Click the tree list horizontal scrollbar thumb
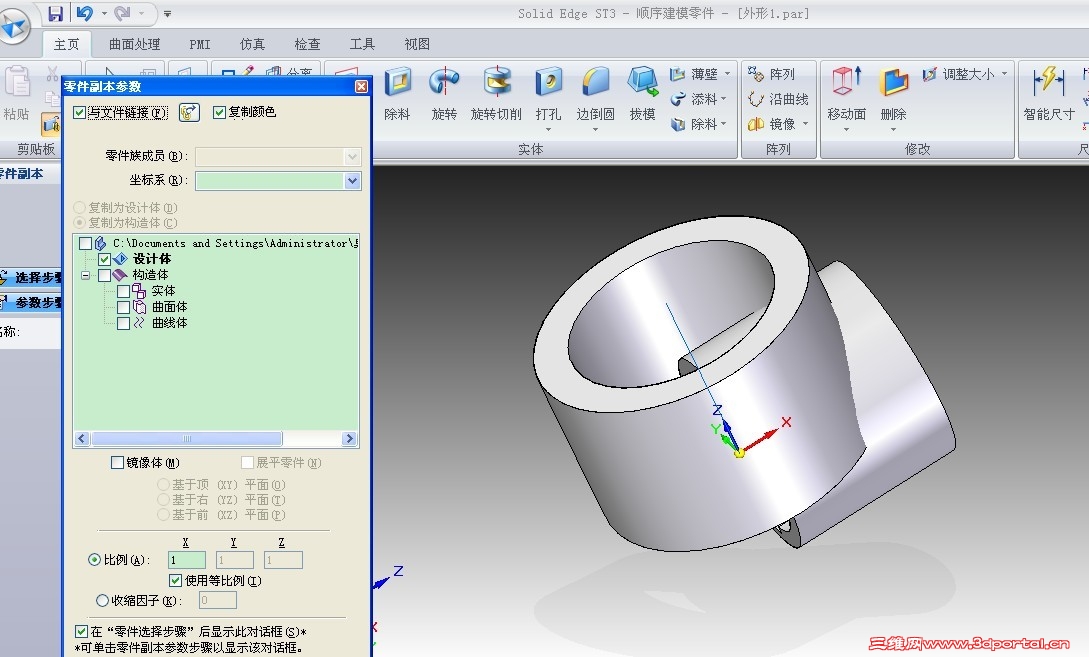1089x657 pixels. pyautogui.click(x=187, y=439)
